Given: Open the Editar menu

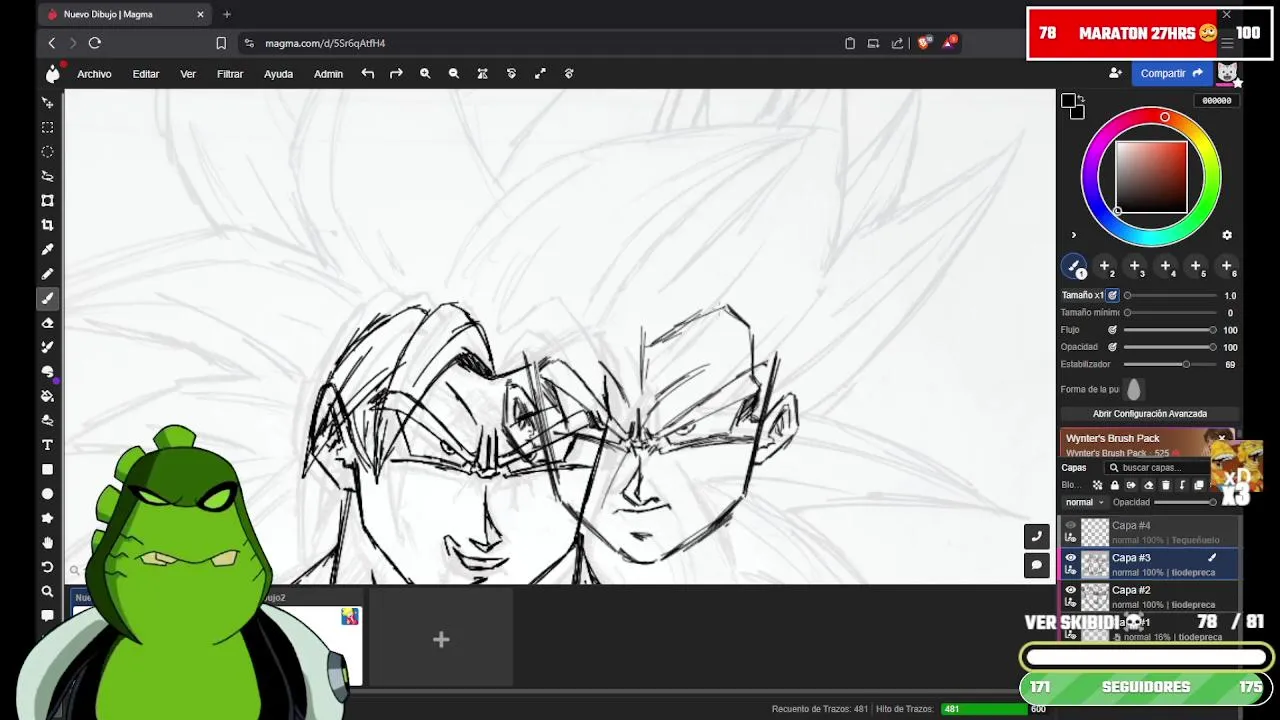Looking at the screenshot, I should pyautogui.click(x=146, y=74).
